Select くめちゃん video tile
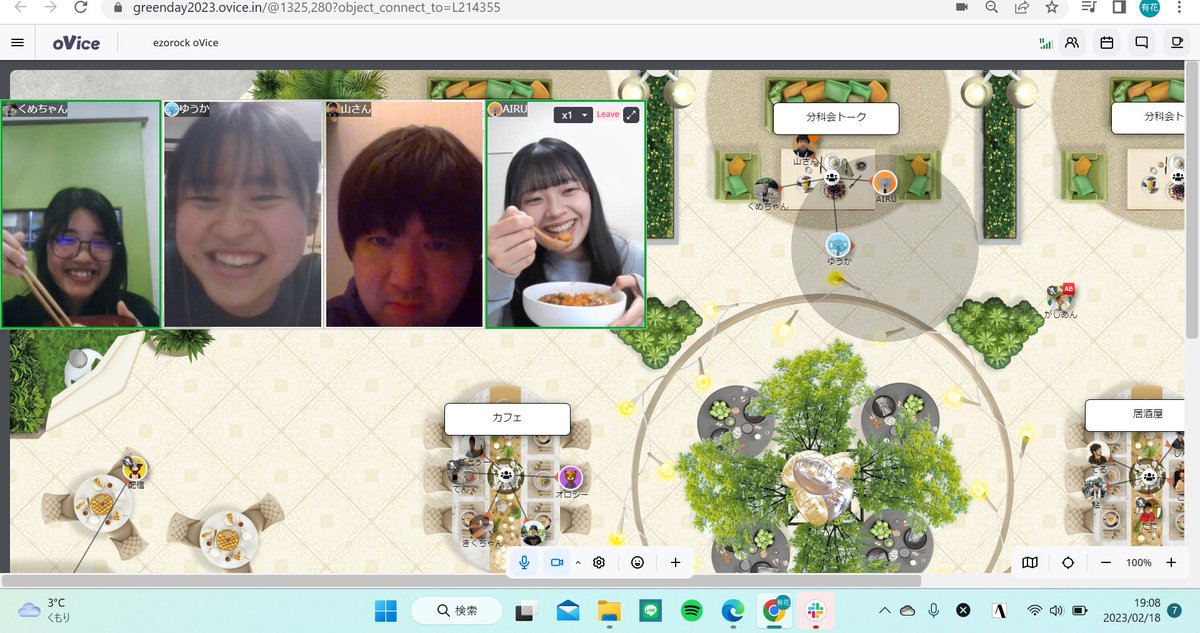The image size is (1200, 633). 81,214
